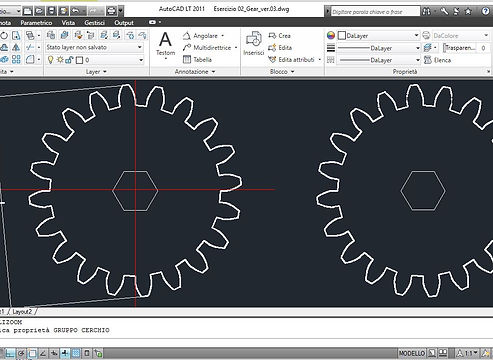Click the search keyword input field

pos(375,12)
